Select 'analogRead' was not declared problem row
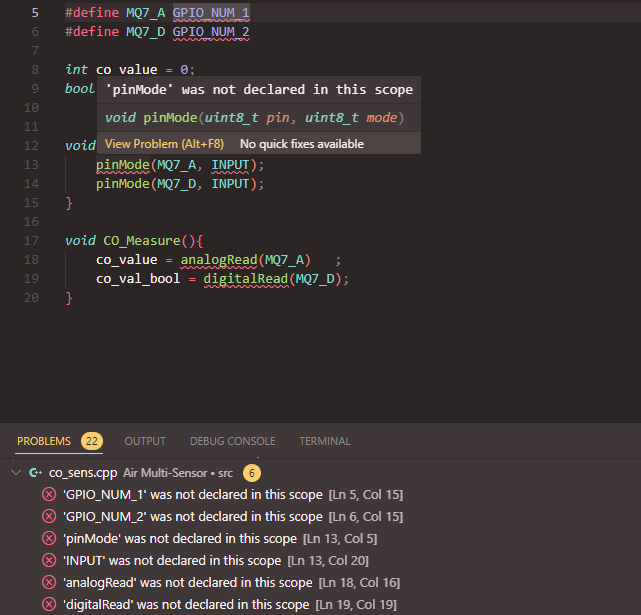The image size is (641, 615). 320,582
